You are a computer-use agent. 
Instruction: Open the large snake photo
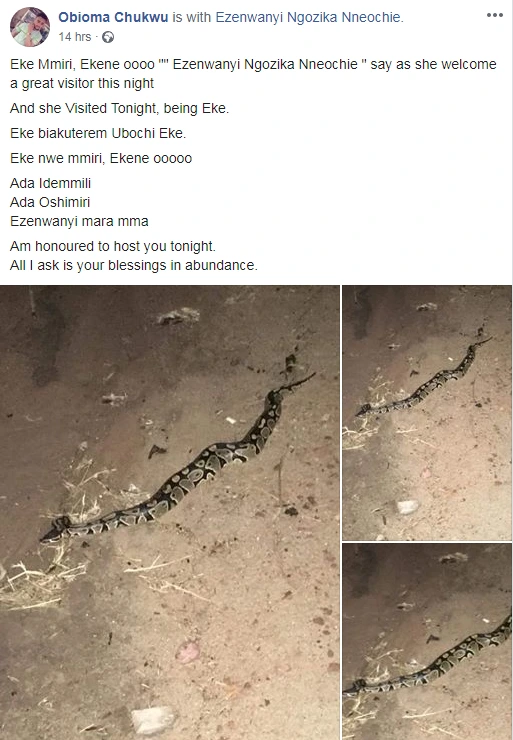pyautogui.click(x=170, y=513)
